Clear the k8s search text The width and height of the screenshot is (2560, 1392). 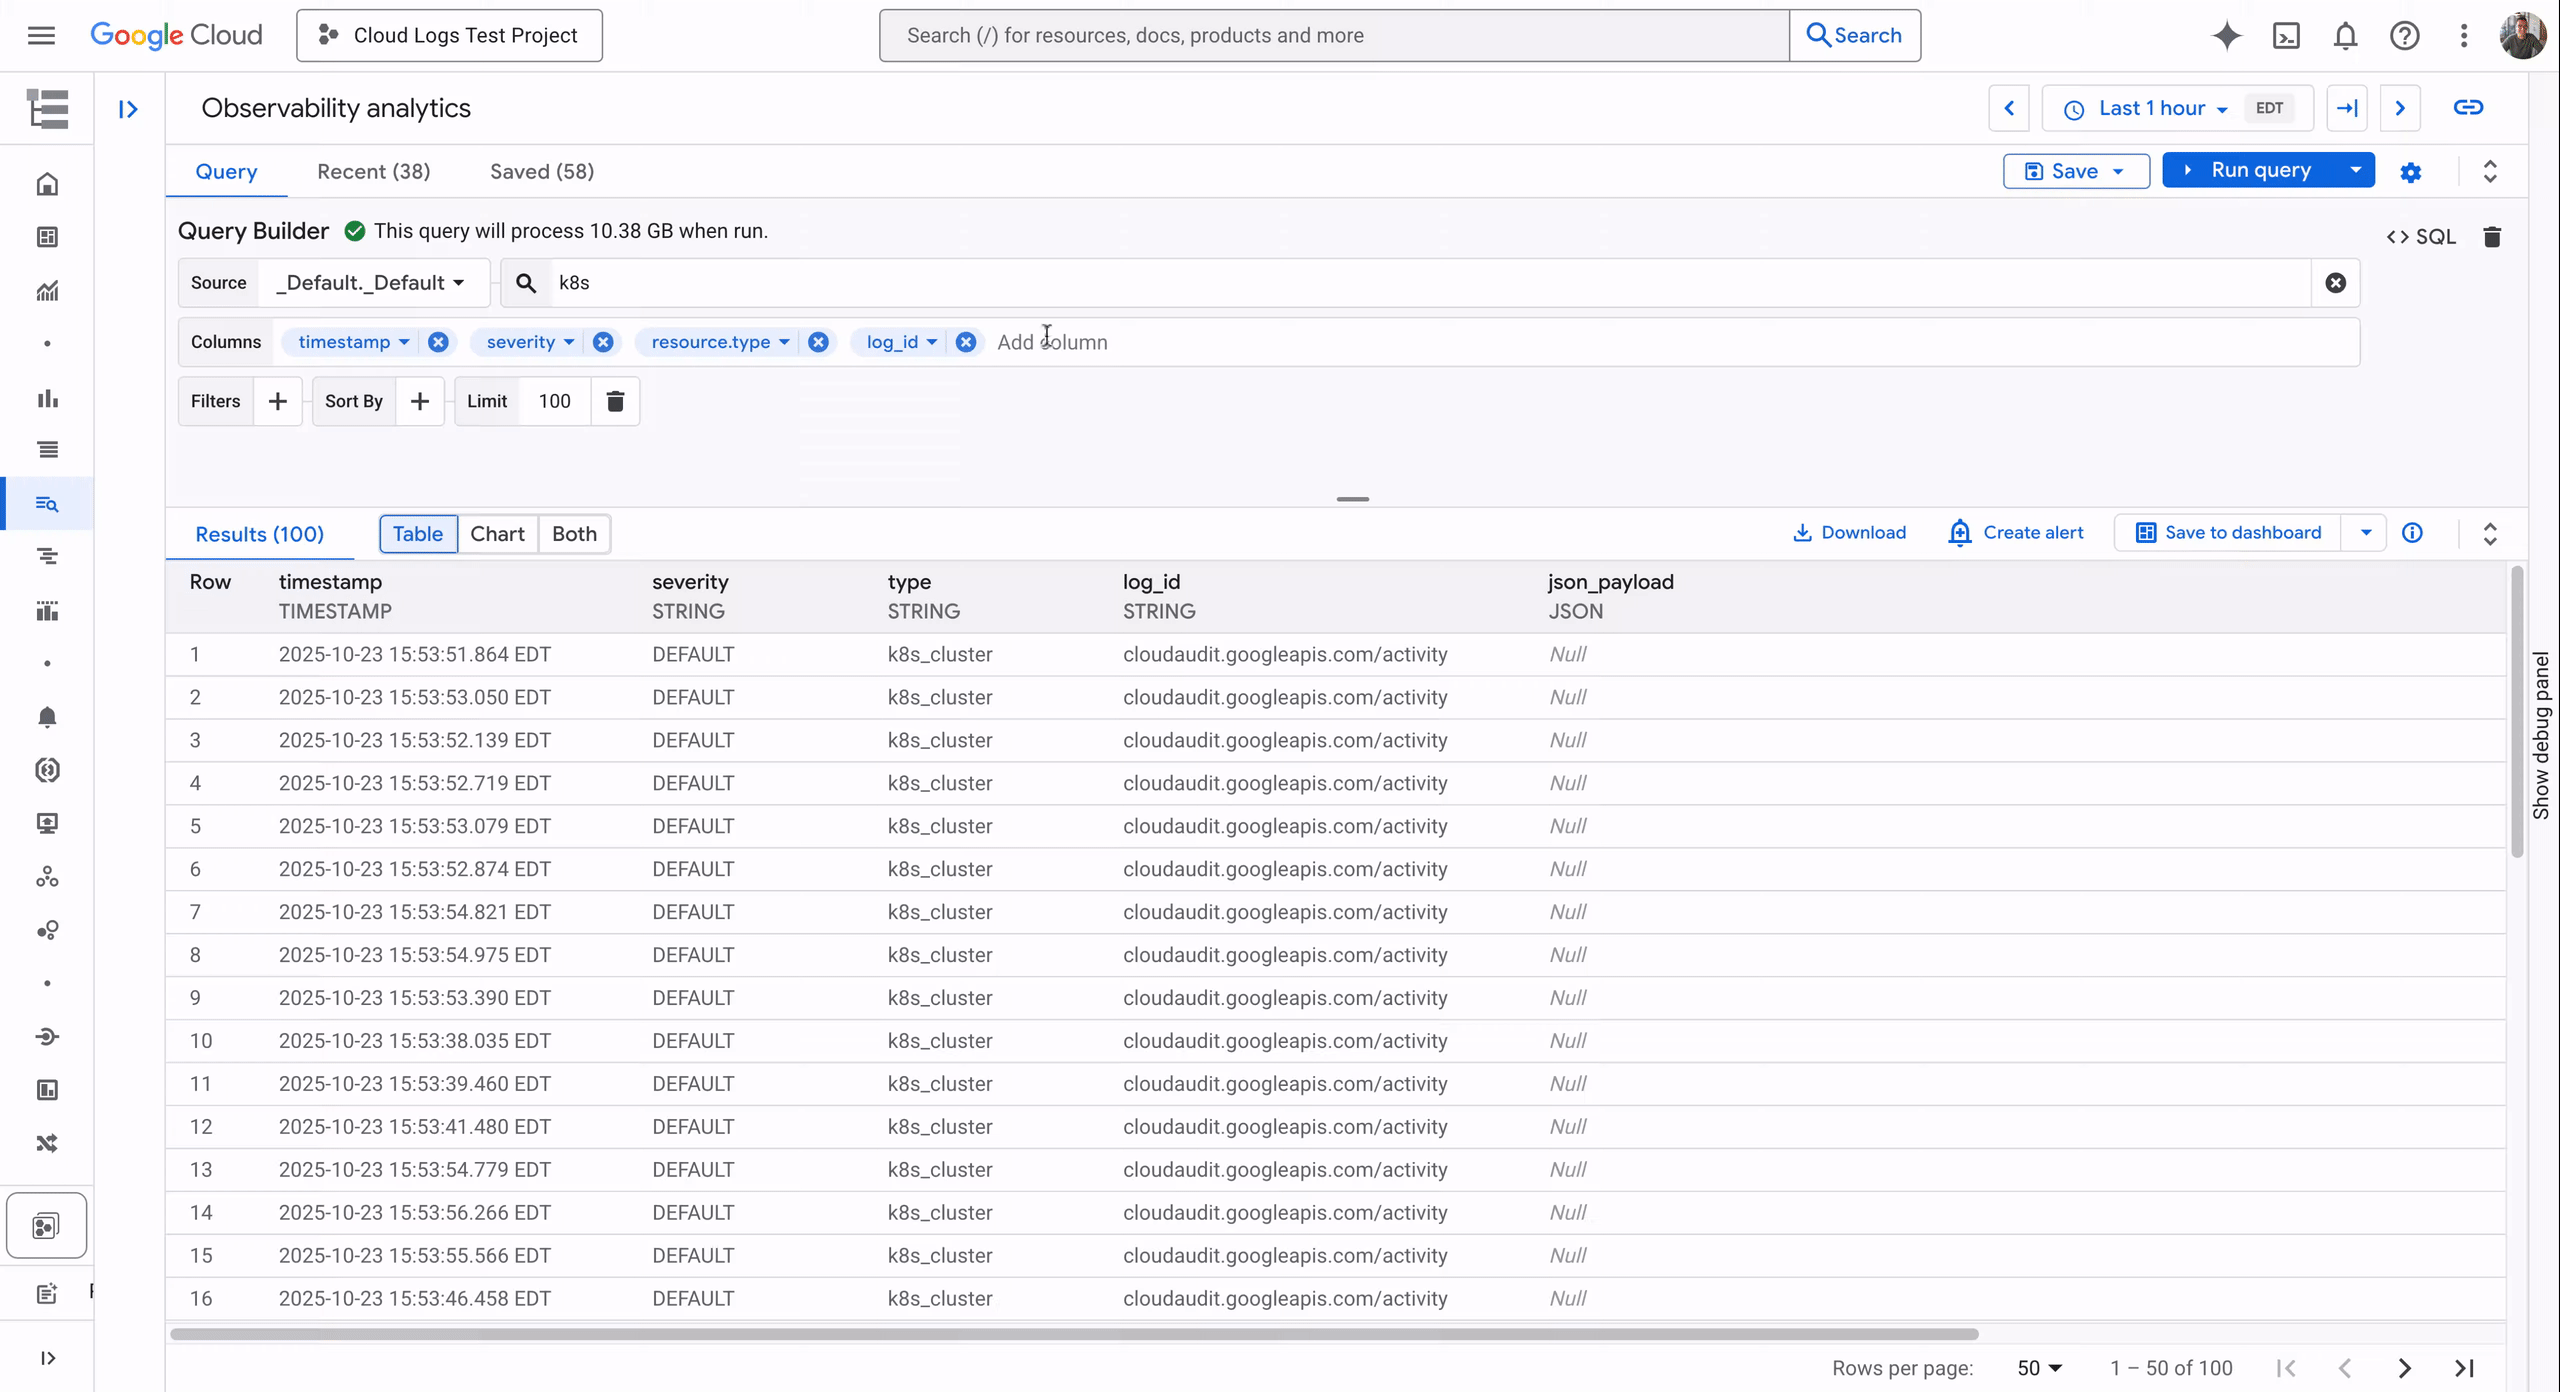point(2335,283)
